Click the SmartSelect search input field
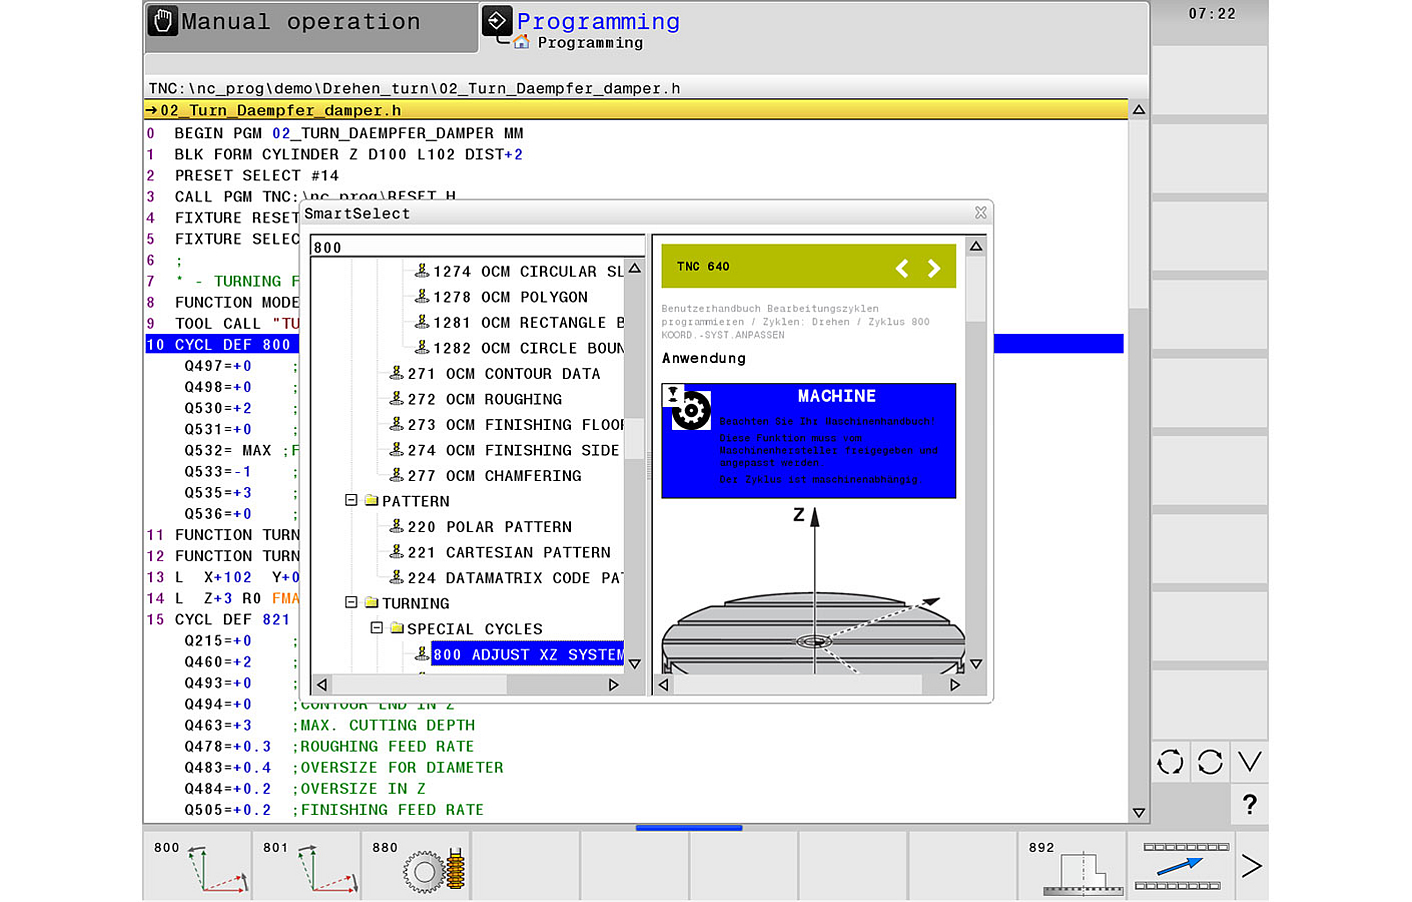Viewport: 1412px width, 902px height. (x=477, y=247)
